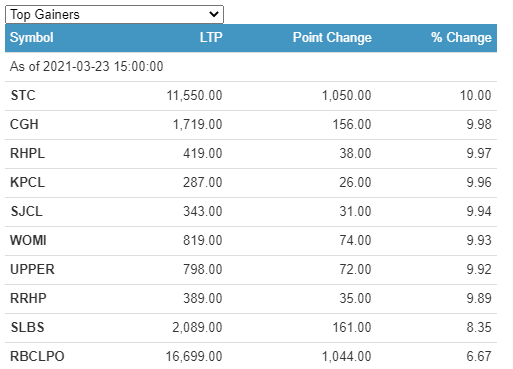Image resolution: width=513 pixels, height=369 pixels.
Task: Select the UPPER stock symbol
Action: [x=32, y=269]
